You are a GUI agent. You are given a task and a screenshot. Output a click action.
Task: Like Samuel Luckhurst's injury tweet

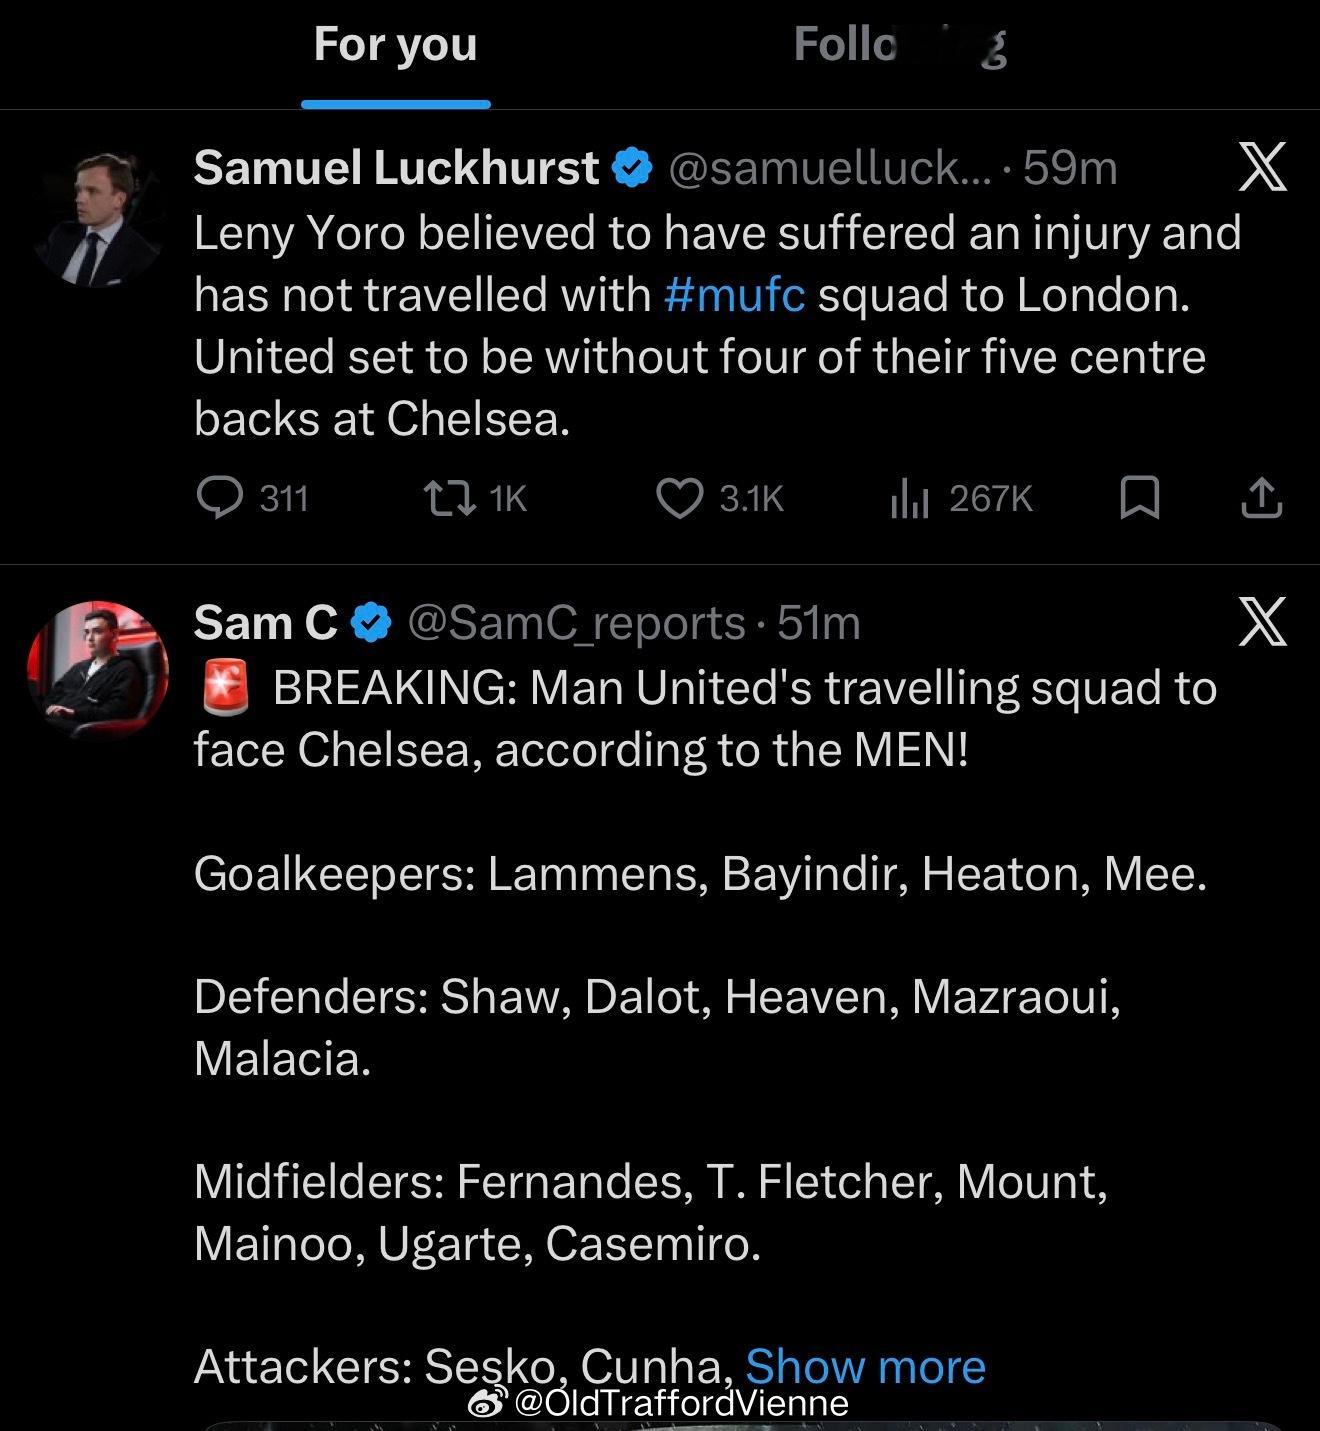pos(679,497)
